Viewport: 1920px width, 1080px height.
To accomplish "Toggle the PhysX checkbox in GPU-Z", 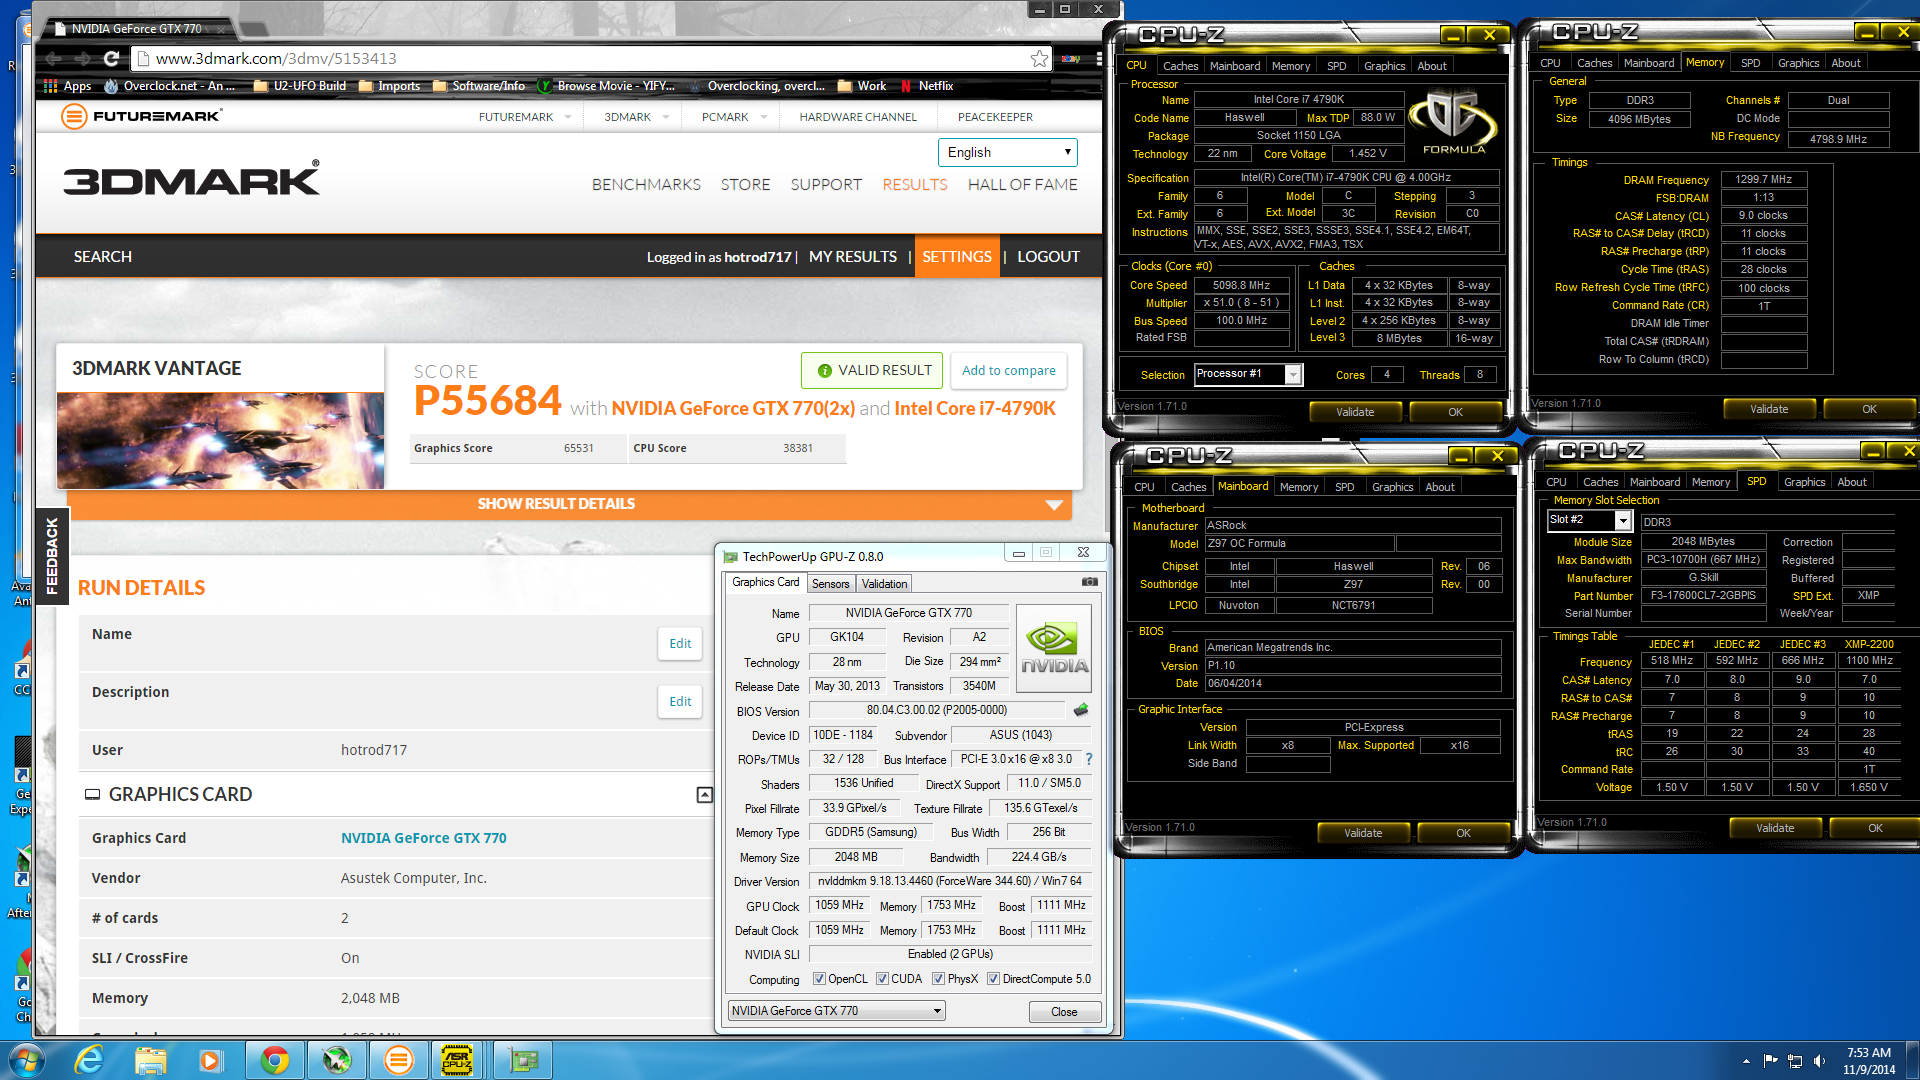I will (938, 979).
